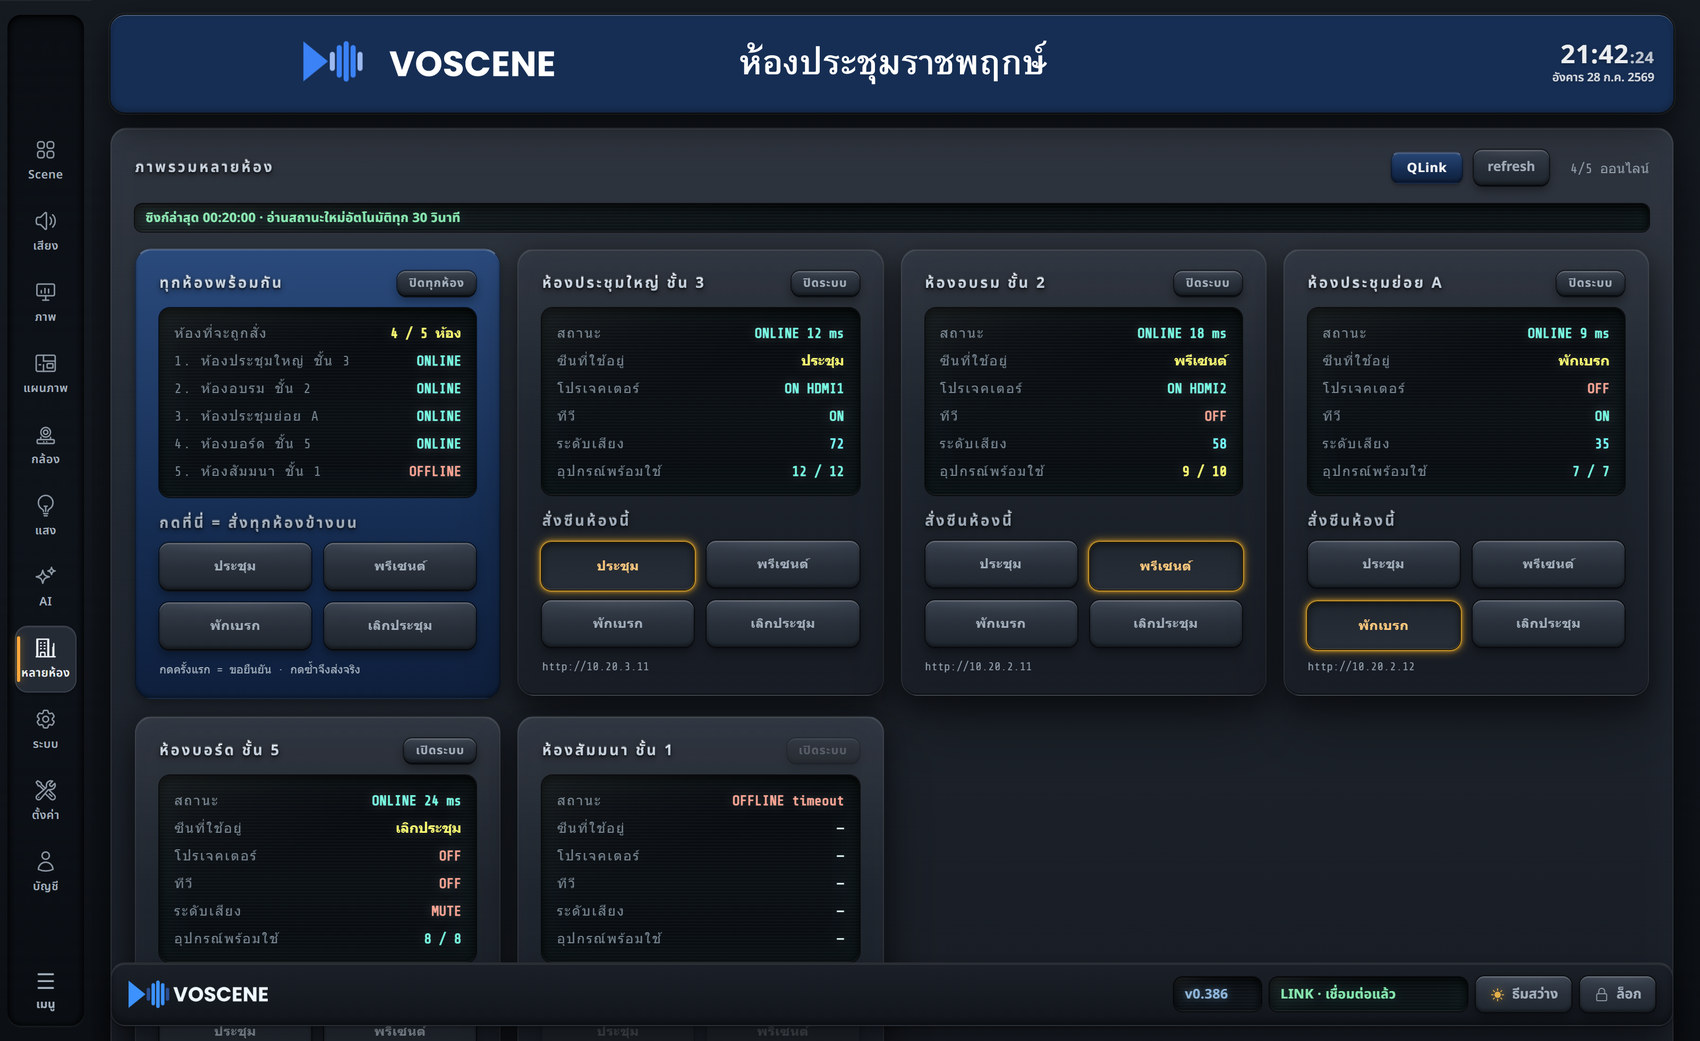Power off ห้องประชุมใหญ่ ชั้น 3 via ปิดระบบ
The width and height of the screenshot is (1700, 1041).
(x=824, y=283)
